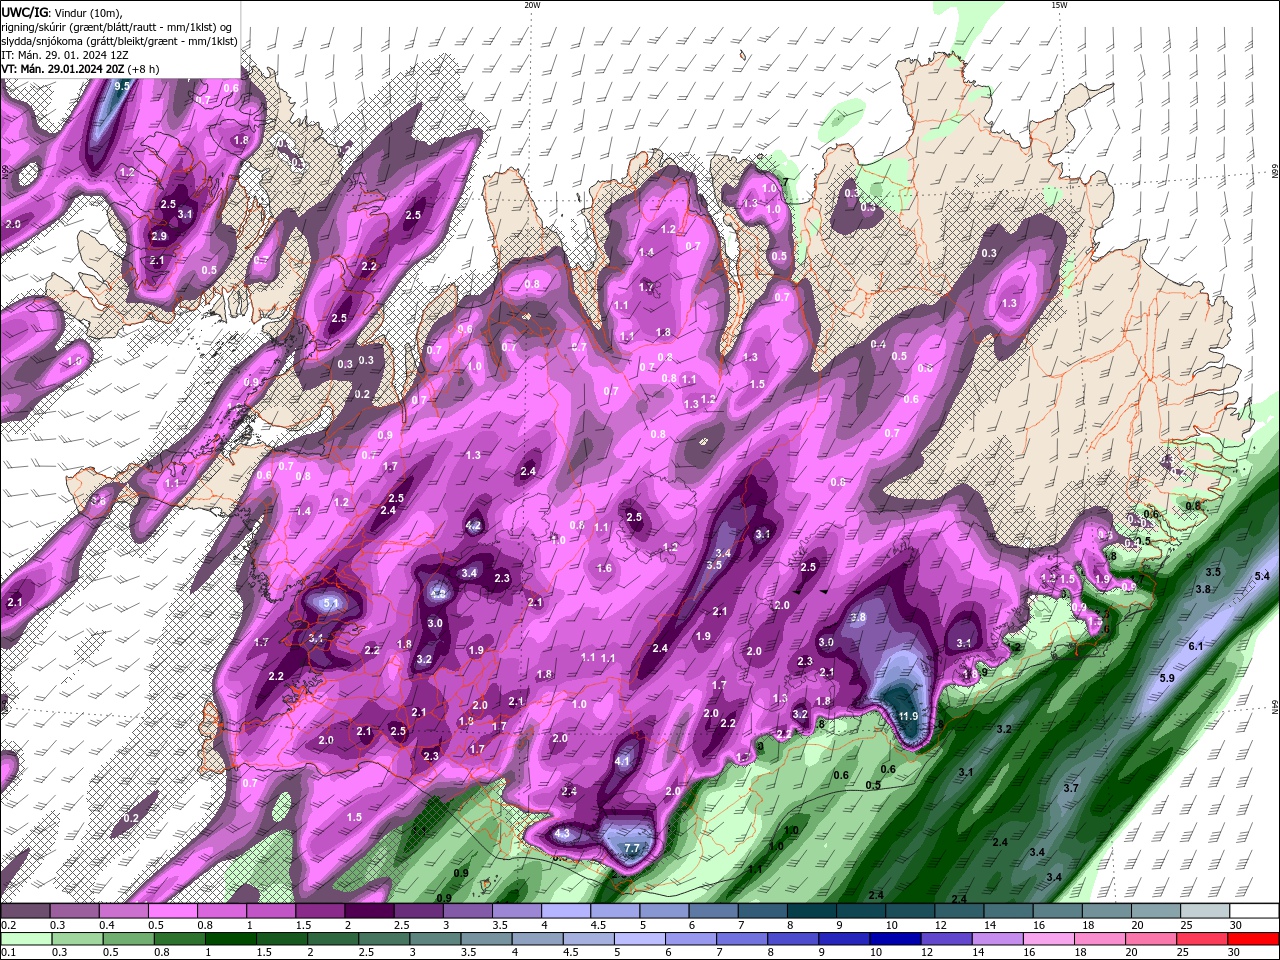The width and height of the screenshot is (1280, 960).
Task: Click the 4.2 precipitation value label
Action: pos(474,525)
